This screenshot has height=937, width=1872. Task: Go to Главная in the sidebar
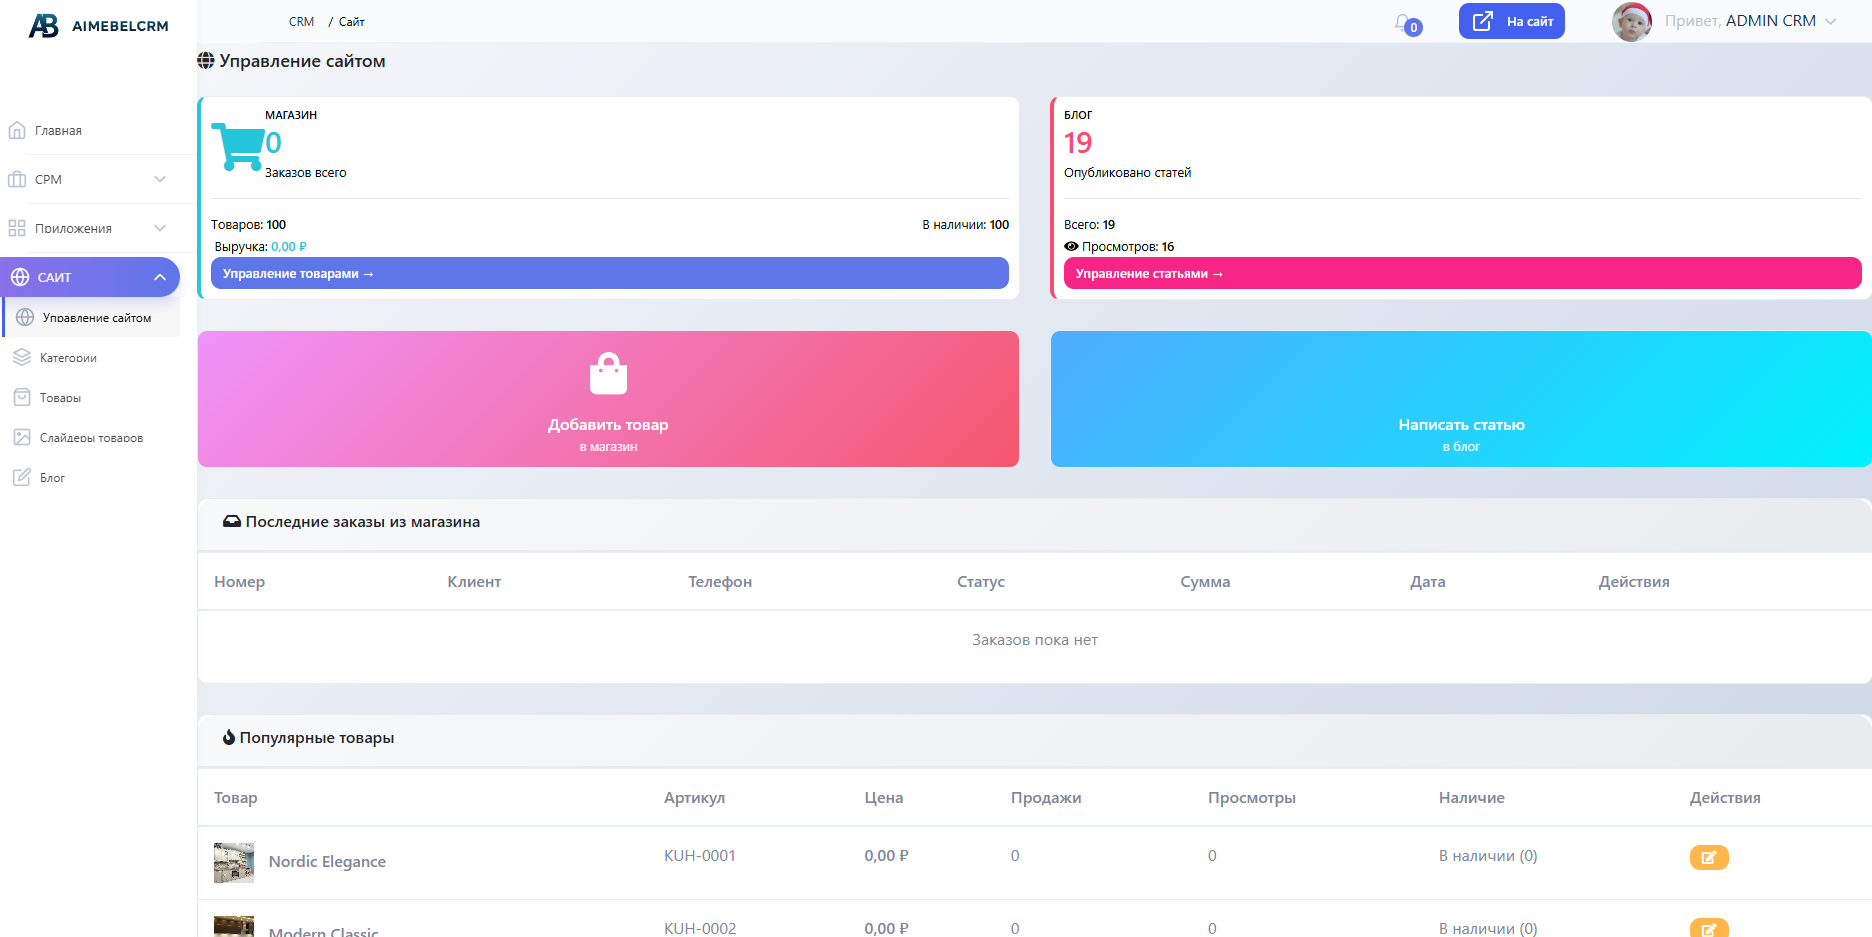click(x=58, y=131)
